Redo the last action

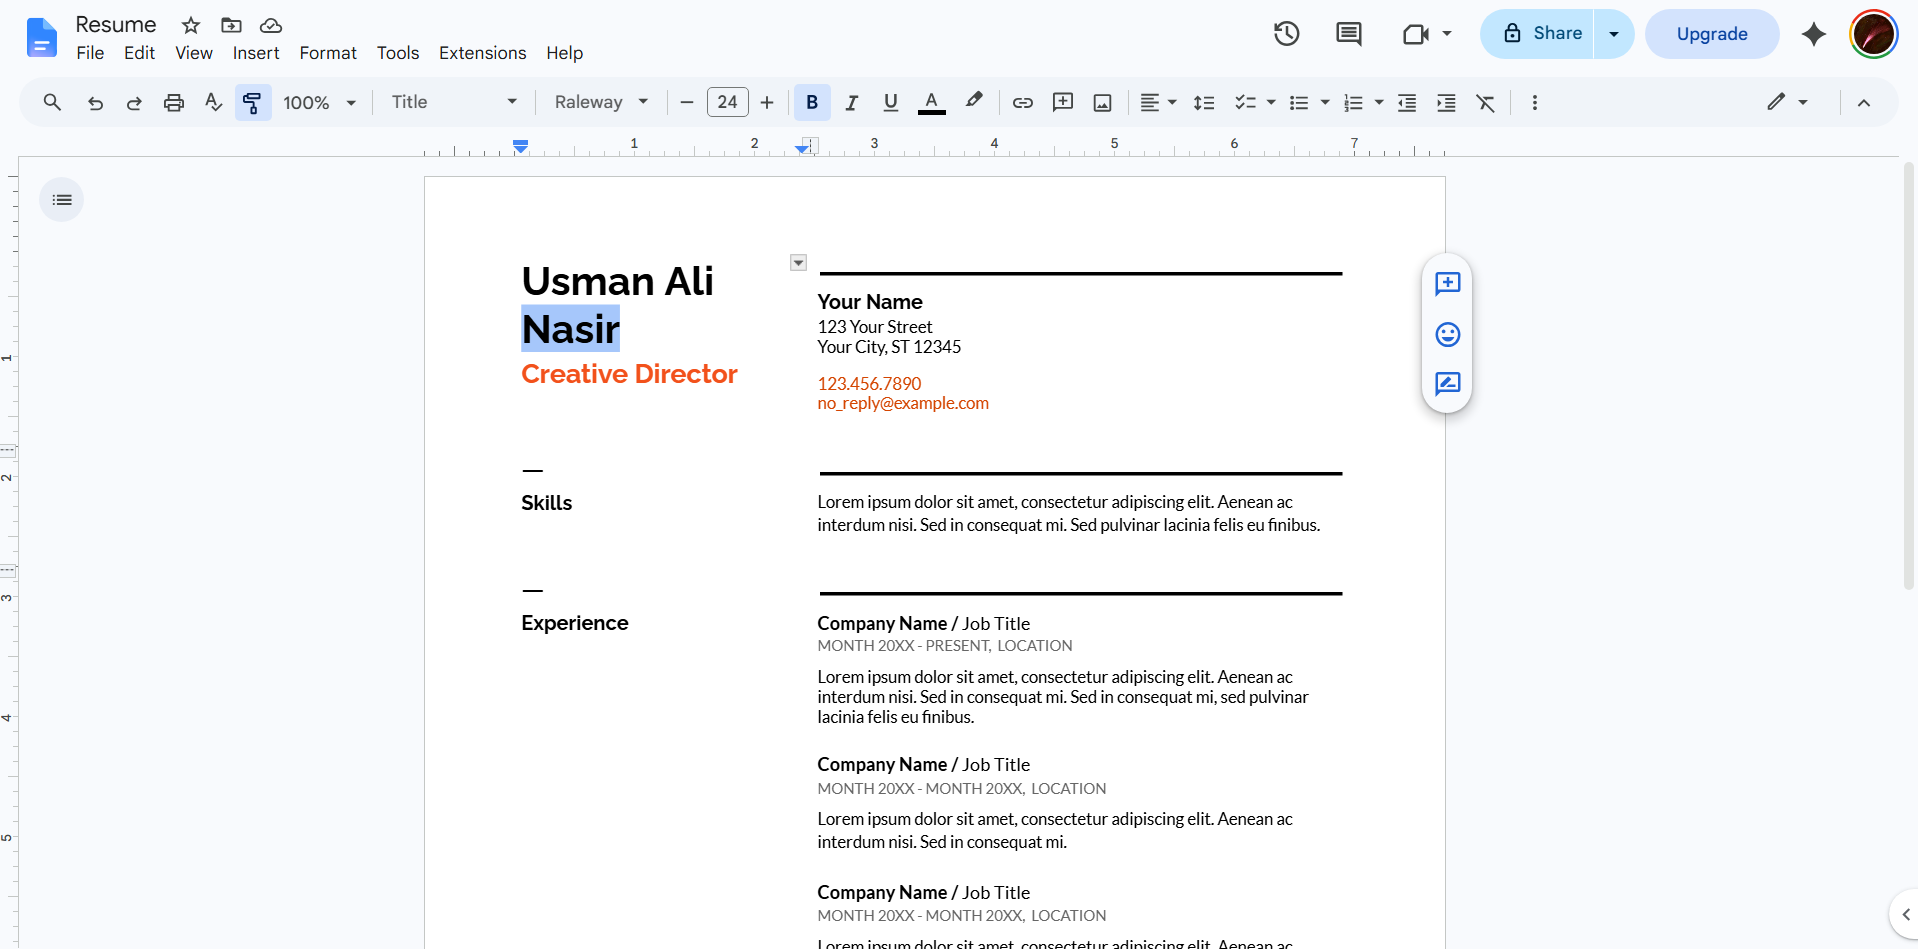point(134,102)
